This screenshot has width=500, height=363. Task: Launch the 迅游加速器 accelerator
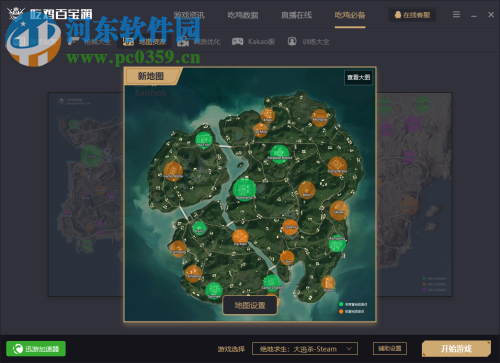tap(36, 349)
